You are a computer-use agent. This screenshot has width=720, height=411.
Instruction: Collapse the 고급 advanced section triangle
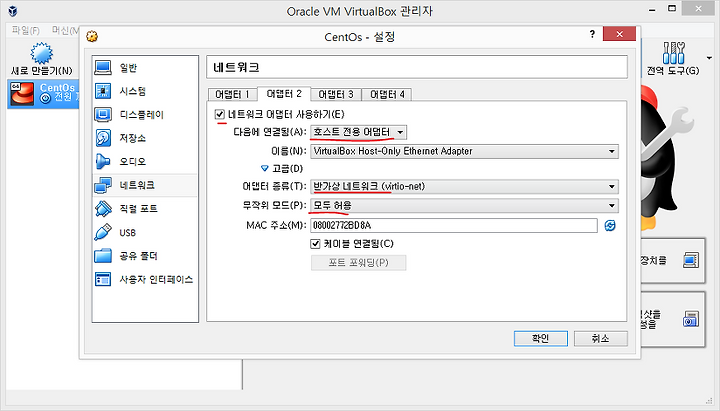coord(264,169)
